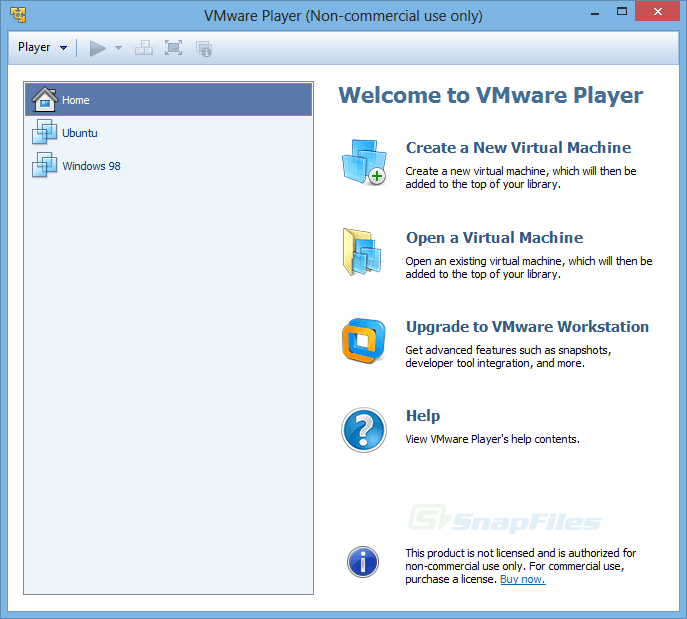687x619 pixels.
Task: Click the Help heading link
Action: click(423, 415)
